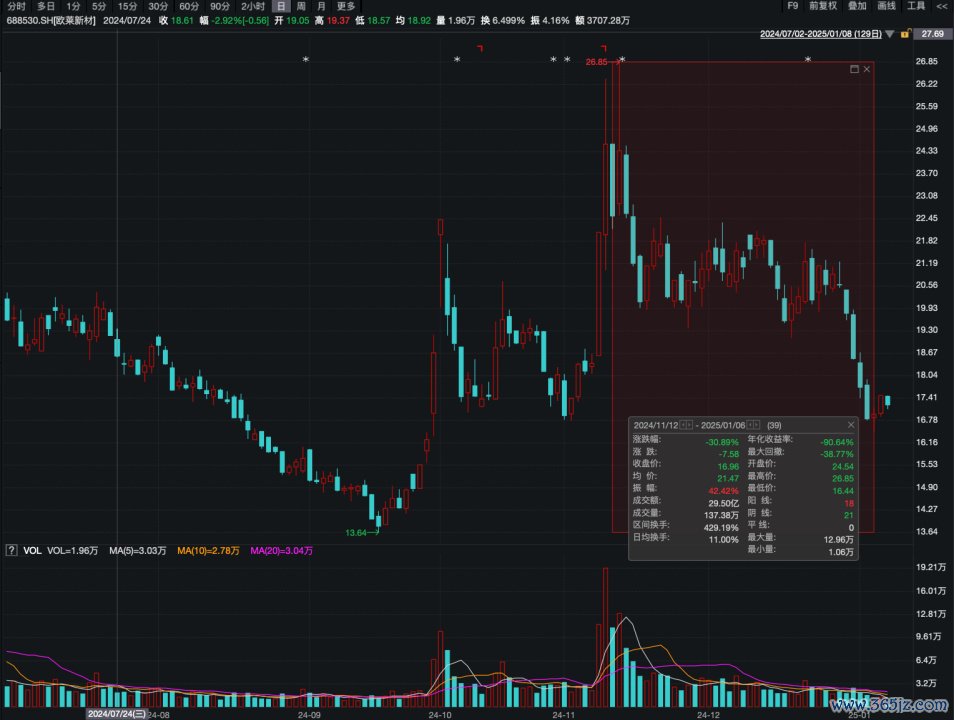Screen dimensions: 954x720
Task: Open the 前复权 price adjustment menu
Action: coord(823,6)
